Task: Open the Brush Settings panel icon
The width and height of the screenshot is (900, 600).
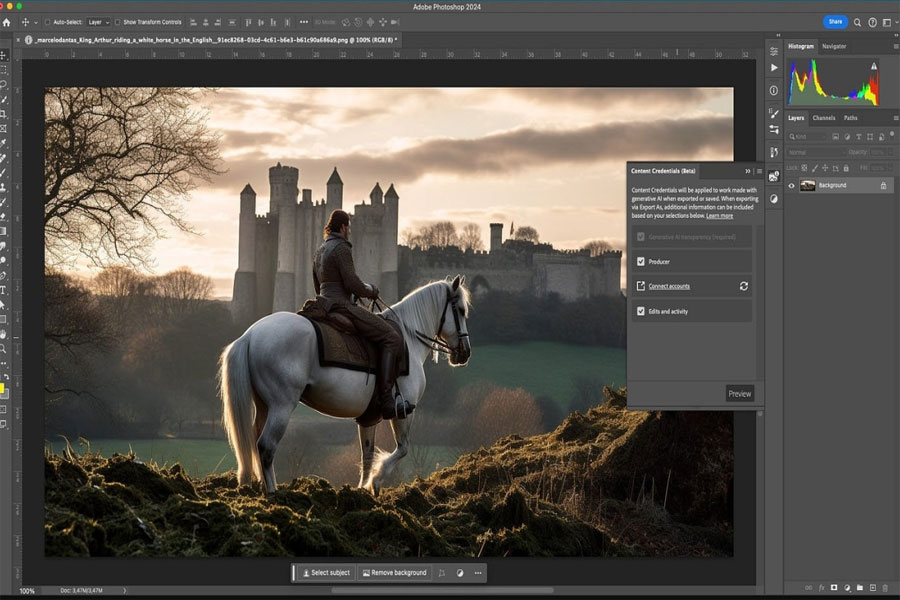Action: [774, 114]
